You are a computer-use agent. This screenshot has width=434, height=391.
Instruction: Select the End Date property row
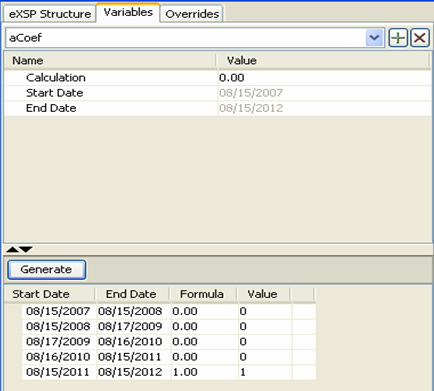pos(217,108)
